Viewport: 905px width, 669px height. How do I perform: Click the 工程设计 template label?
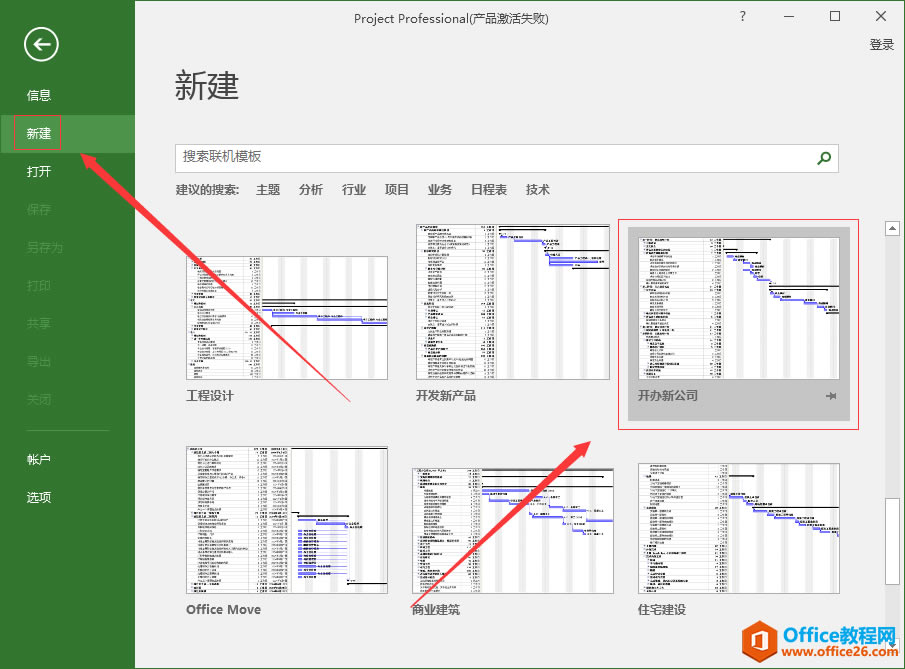(x=210, y=396)
